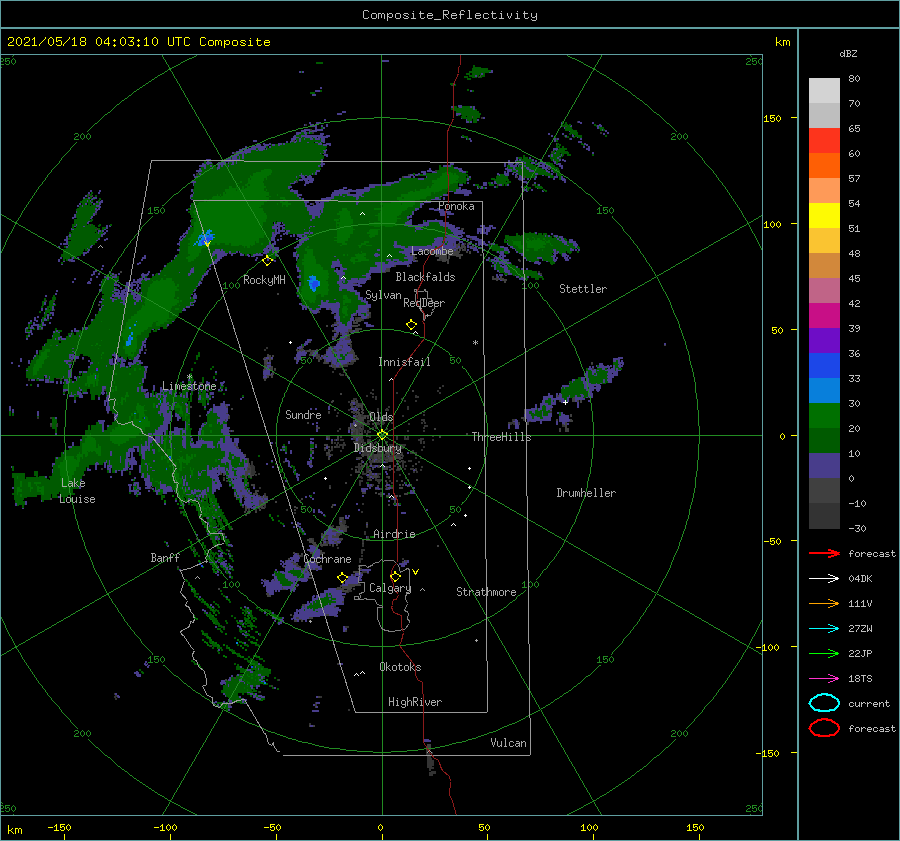The height and width of the screenshot is (841, 900).
Task: Click the Blackfalds label on the map
Action: click(x=425, y=277)
